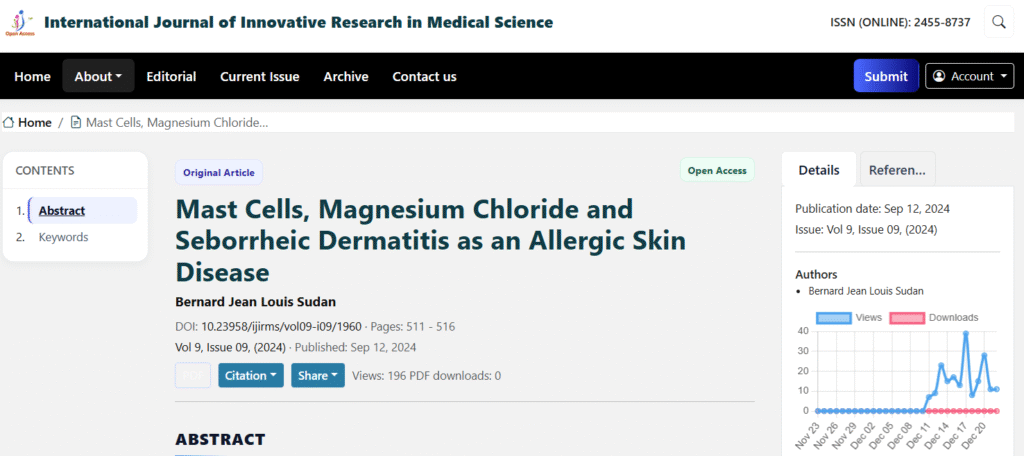Open the Account dropdown menu
Image resolution: width=1024 pixels, height=456 pixels.
[970, 76]
